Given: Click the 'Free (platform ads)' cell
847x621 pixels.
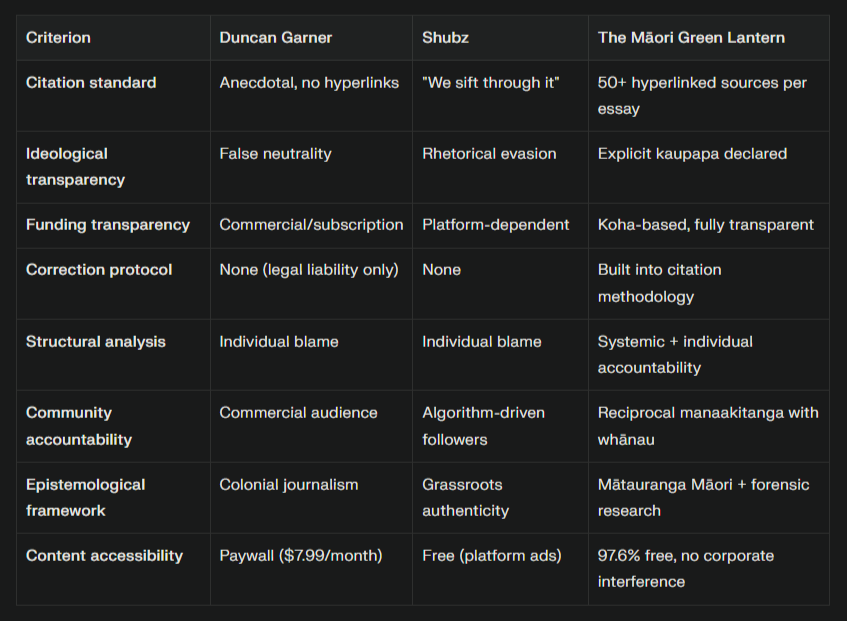Looking at the screenshot, I should [x=491, y=556].
